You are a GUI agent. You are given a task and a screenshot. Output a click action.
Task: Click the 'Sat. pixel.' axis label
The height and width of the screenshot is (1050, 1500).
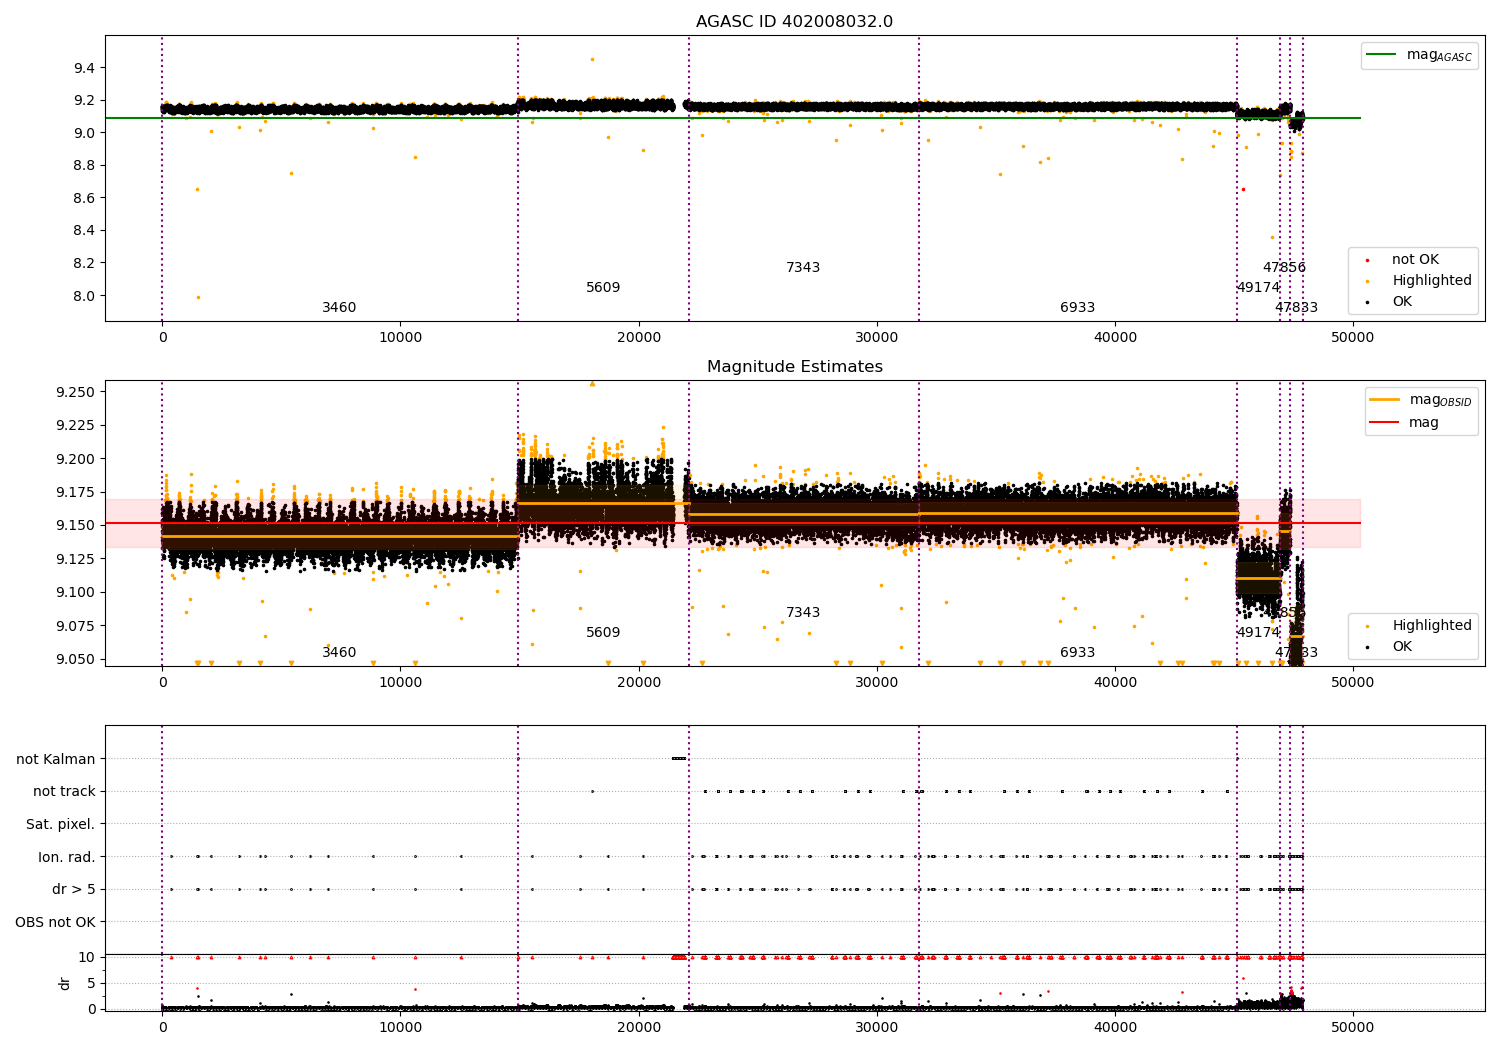(61, 824)
